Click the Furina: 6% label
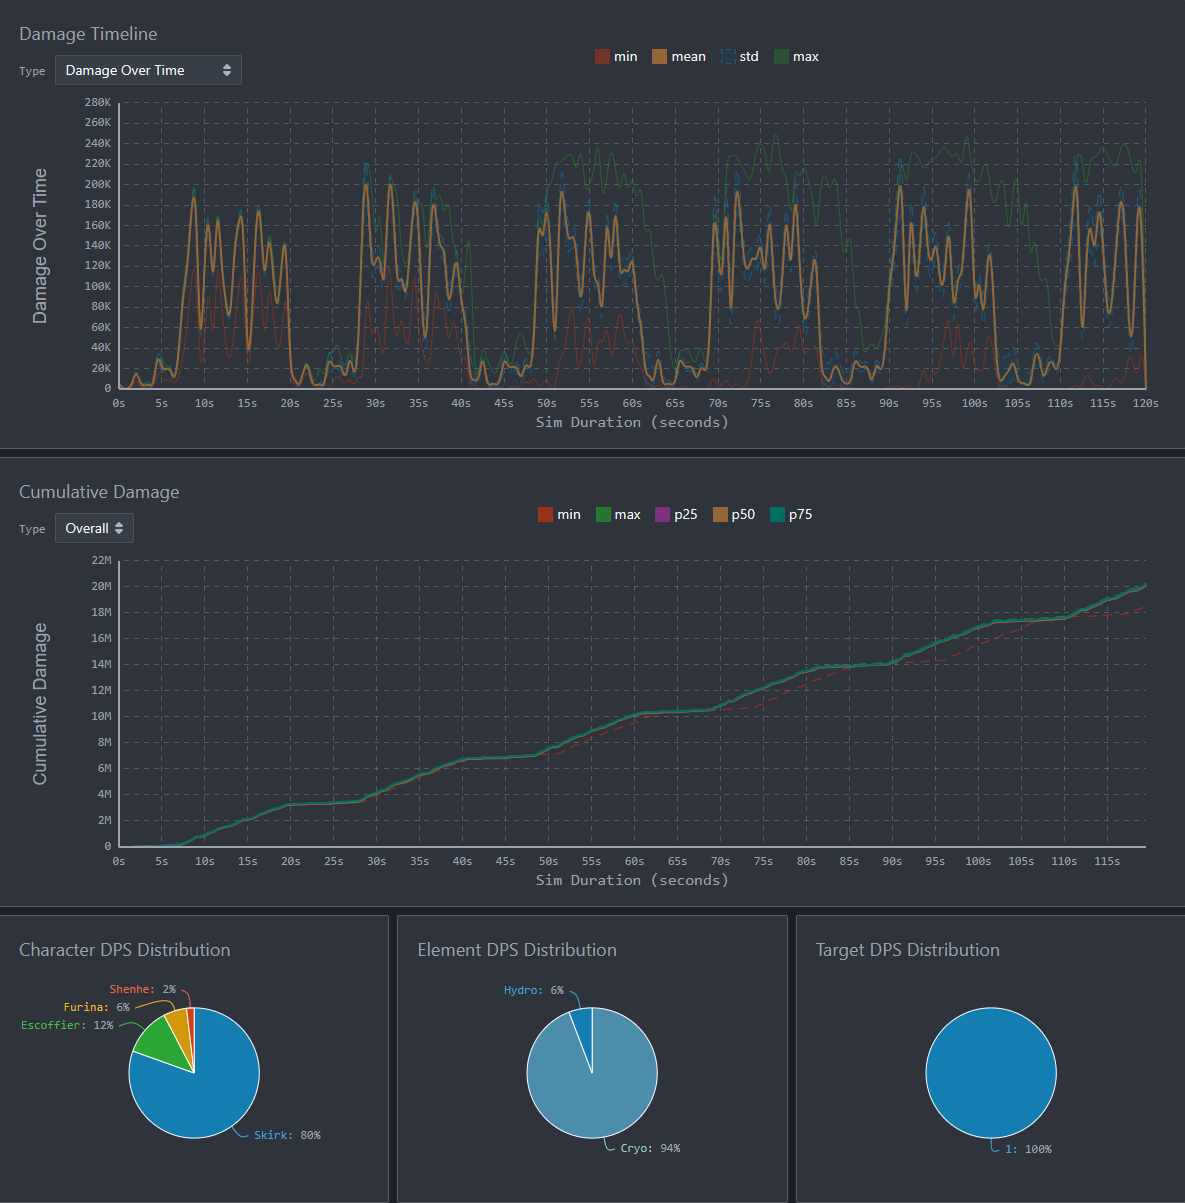 (97, 1008)
